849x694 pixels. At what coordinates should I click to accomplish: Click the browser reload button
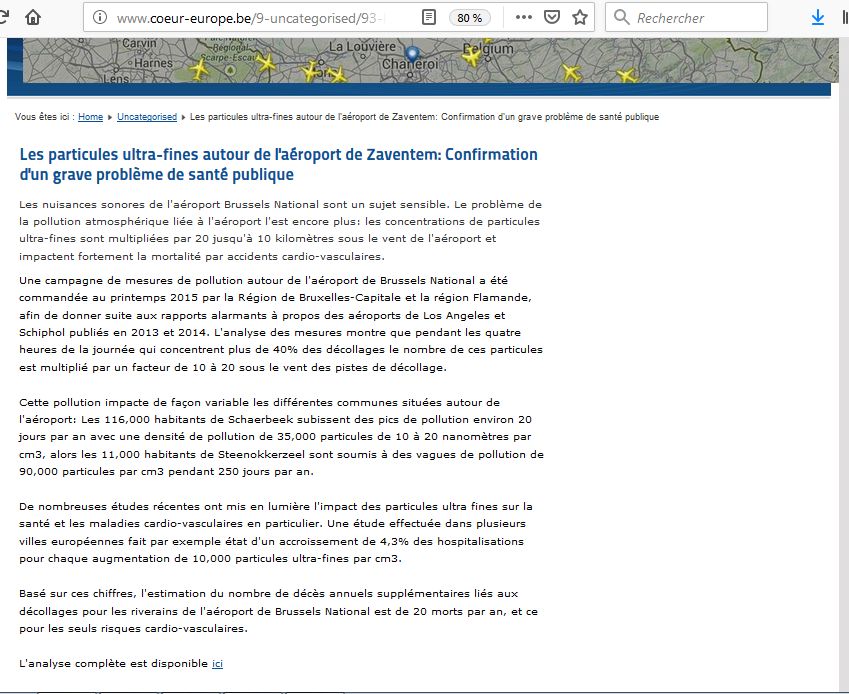click(4, 17)
